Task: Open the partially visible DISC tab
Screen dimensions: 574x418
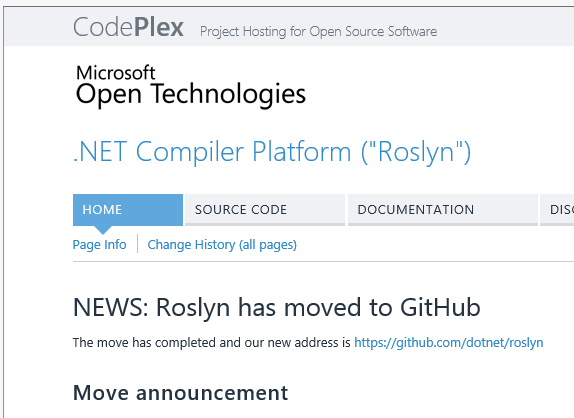Action: pos(557,210)
